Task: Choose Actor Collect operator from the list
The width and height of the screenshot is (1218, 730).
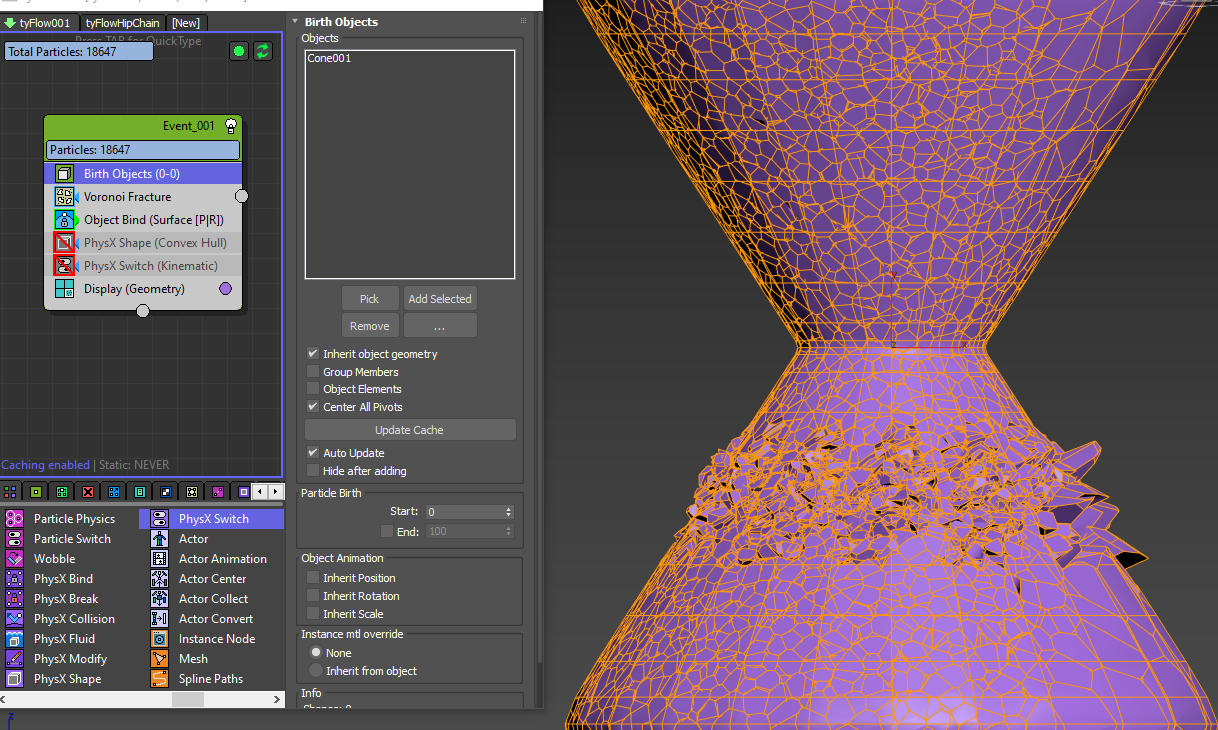Action: click(x=213, y=599)
